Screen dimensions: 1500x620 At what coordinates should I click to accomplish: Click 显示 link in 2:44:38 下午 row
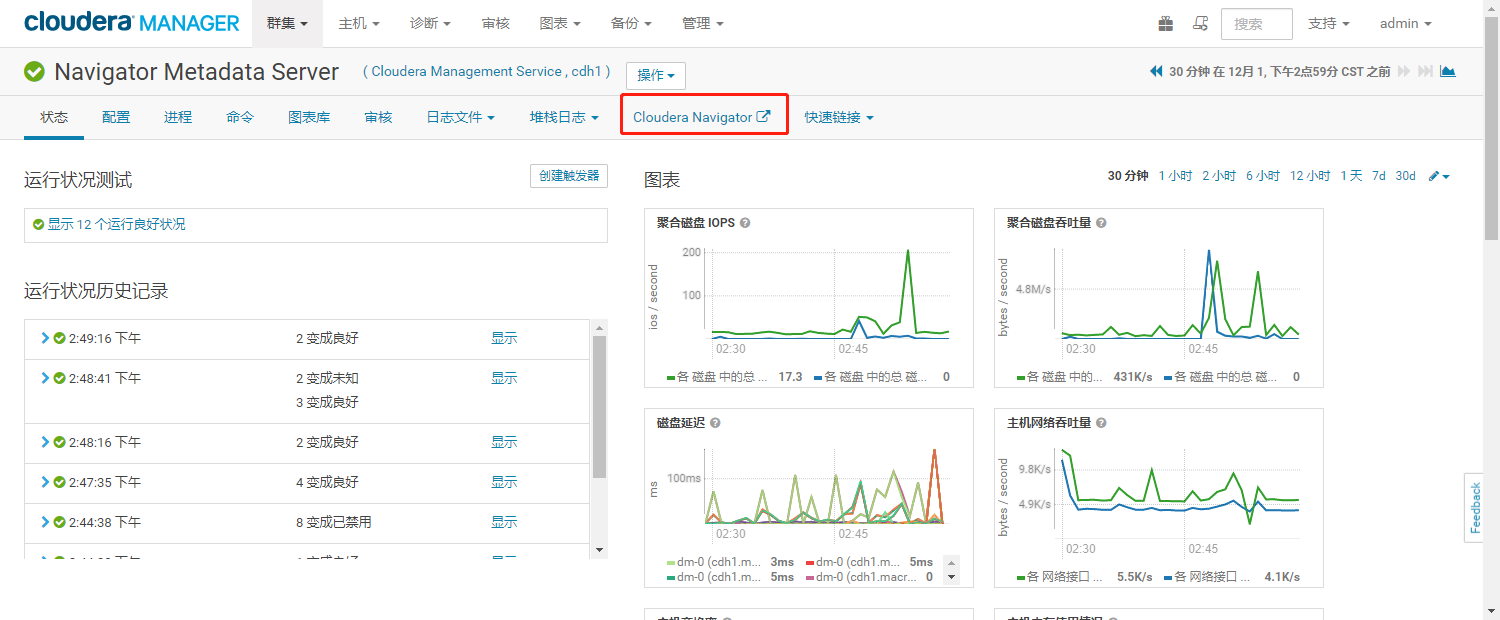coord(504,522)
